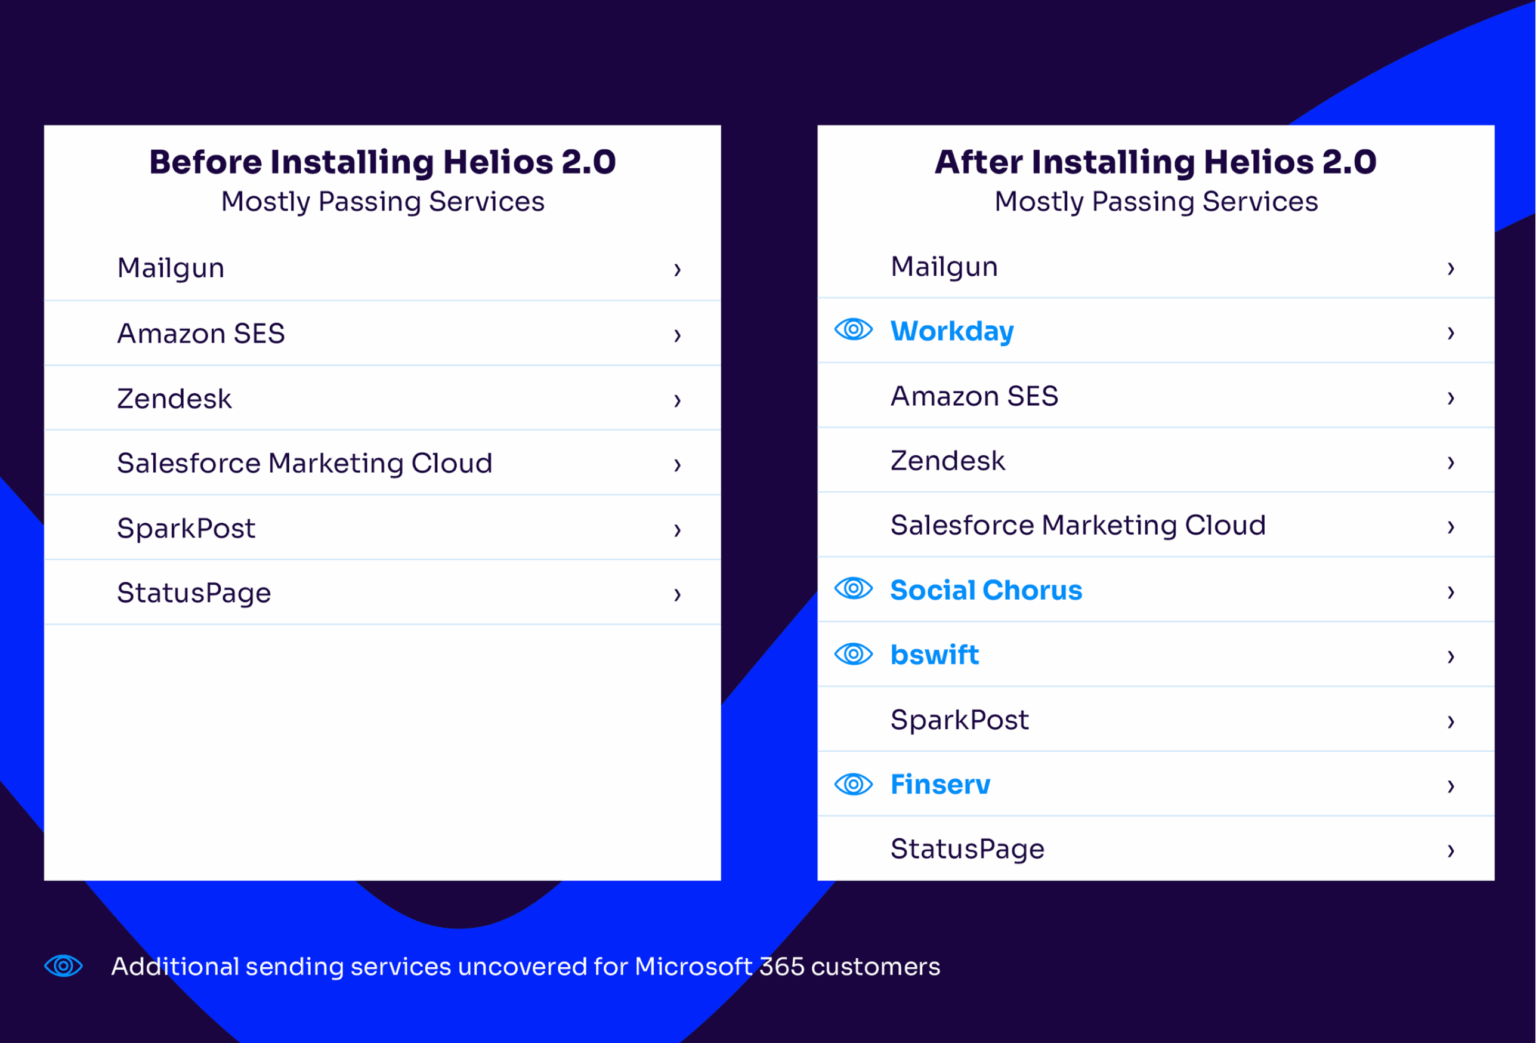Select Mailgun text in the Before panel

tap(171, 268)
